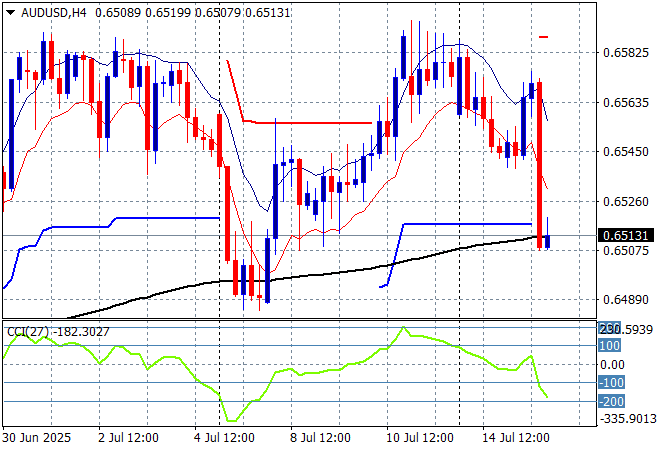Click the 0.65450 price axis label

[625, 151]
